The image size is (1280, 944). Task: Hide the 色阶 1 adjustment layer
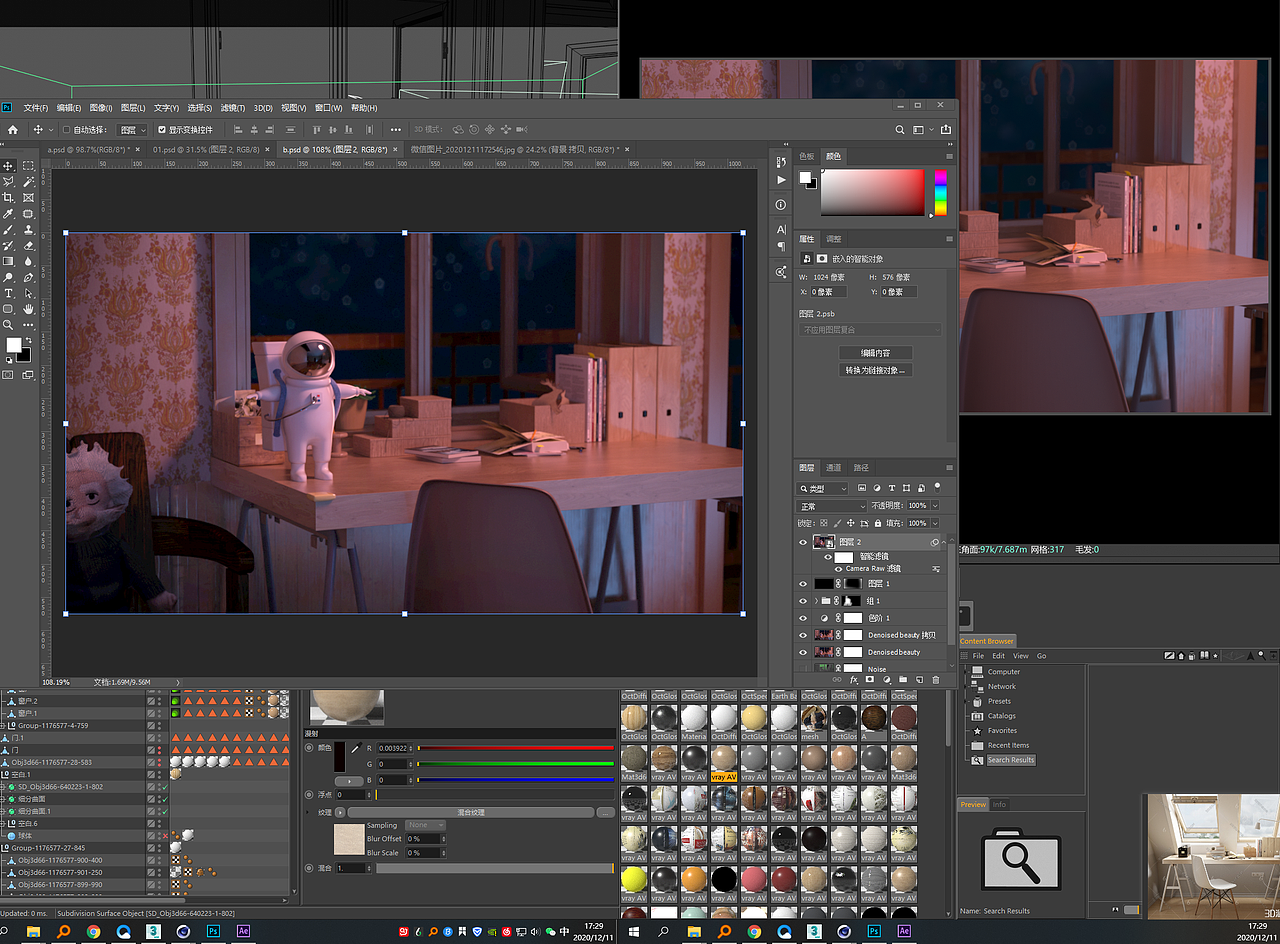click(x=803, y=618)
